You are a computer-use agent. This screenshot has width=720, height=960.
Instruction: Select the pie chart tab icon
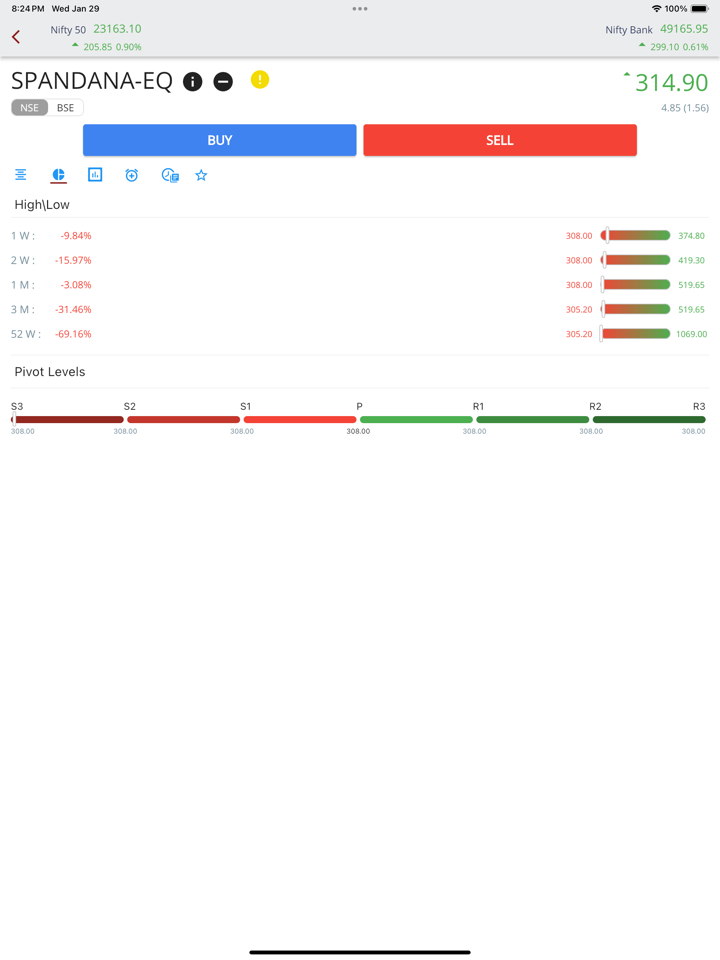click(58, 175)
